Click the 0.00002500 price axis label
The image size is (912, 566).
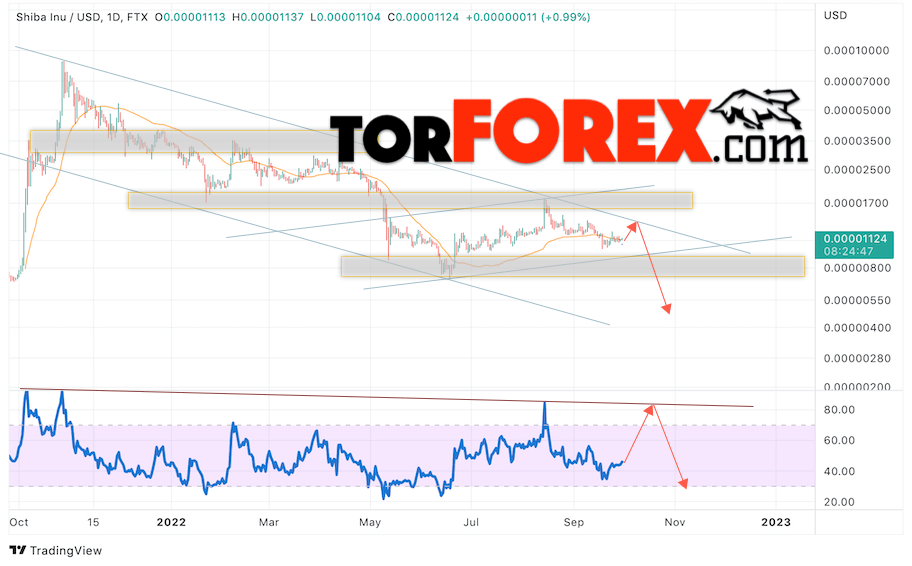coord(856,170)
